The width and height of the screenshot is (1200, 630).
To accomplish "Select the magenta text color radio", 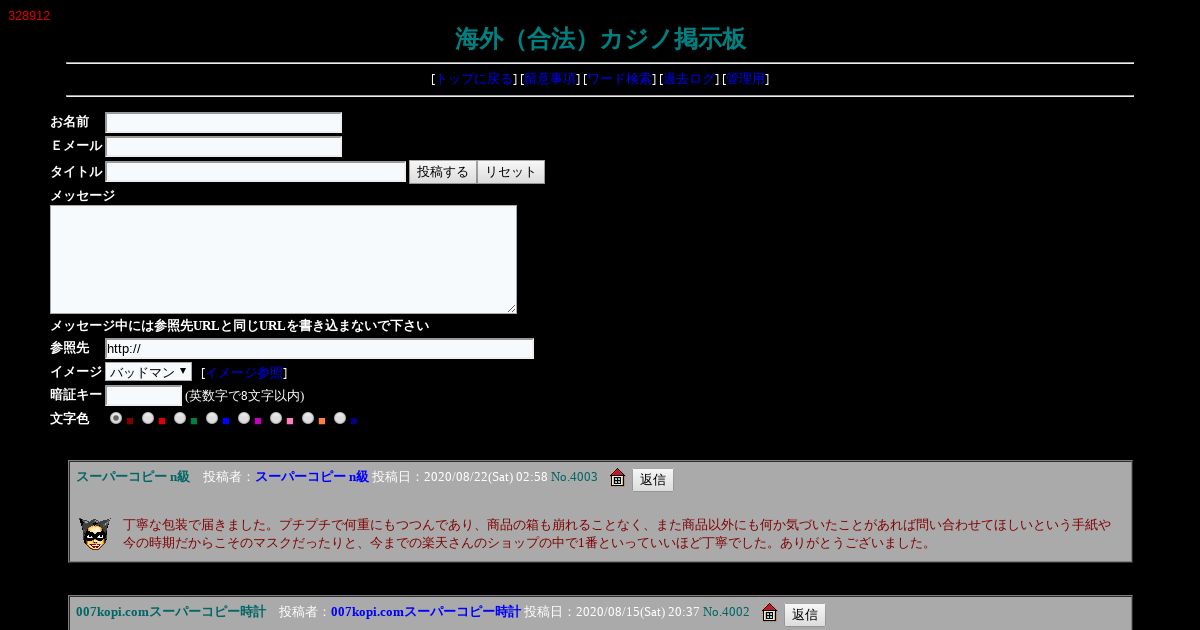I will [244, 418].
